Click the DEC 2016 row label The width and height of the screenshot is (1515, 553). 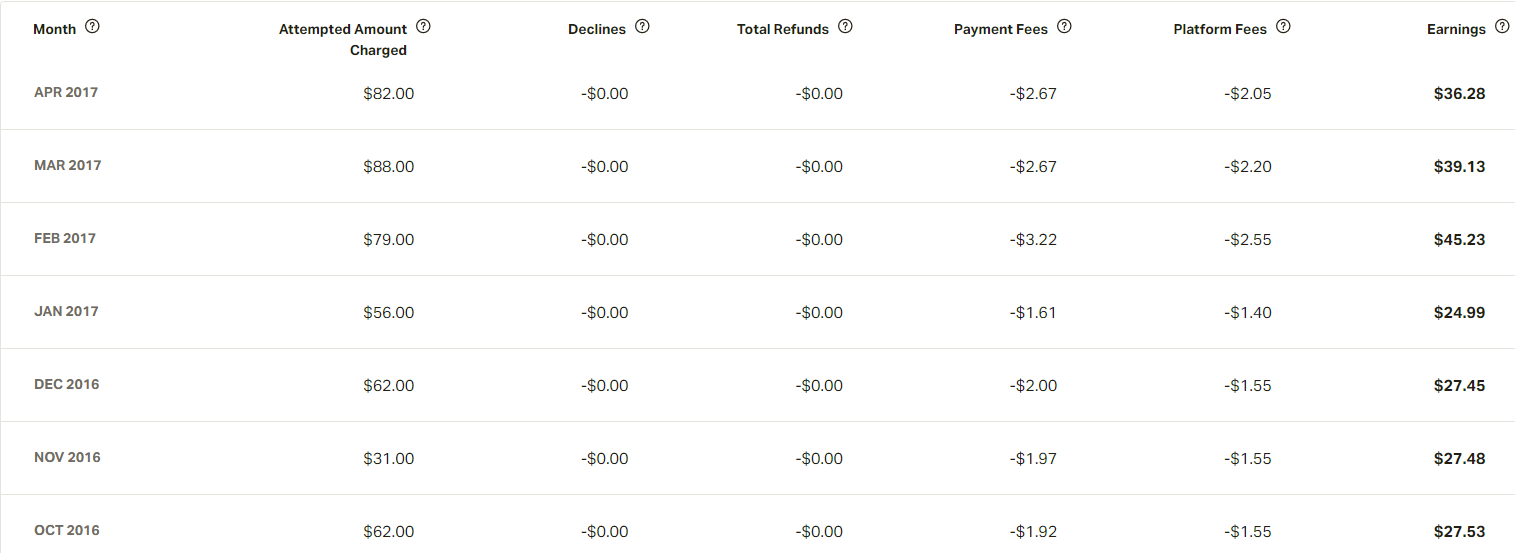[x=67, y=384]
